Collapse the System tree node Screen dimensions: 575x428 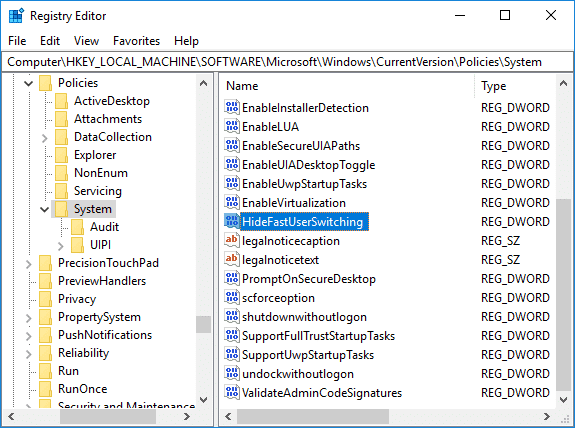coord(44,209)
